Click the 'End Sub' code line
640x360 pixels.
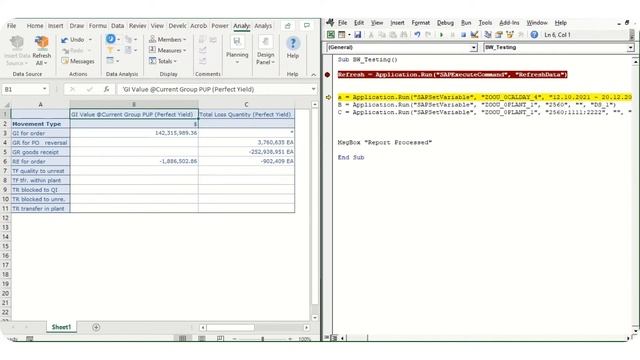tap(351, 157)
